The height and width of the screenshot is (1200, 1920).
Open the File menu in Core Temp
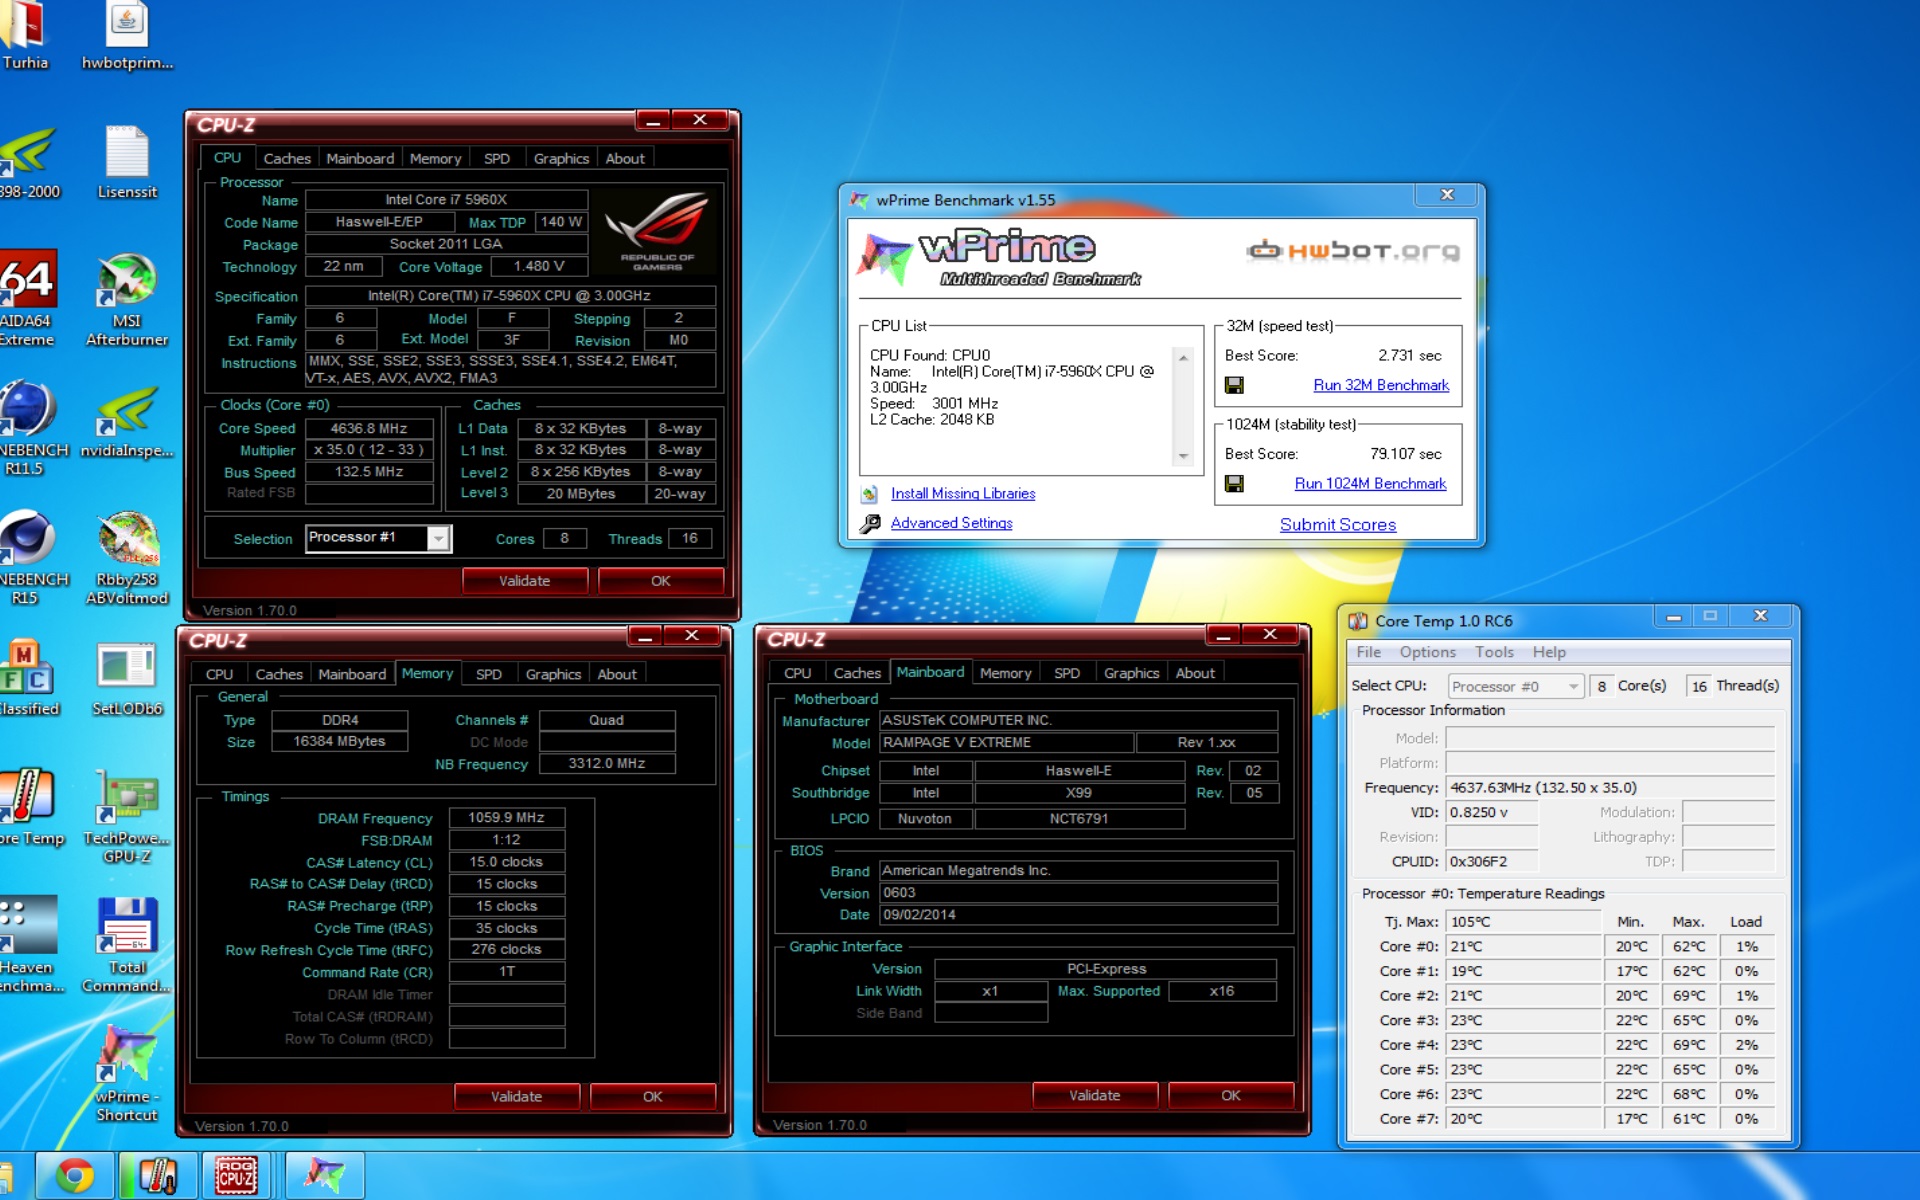1368,652
